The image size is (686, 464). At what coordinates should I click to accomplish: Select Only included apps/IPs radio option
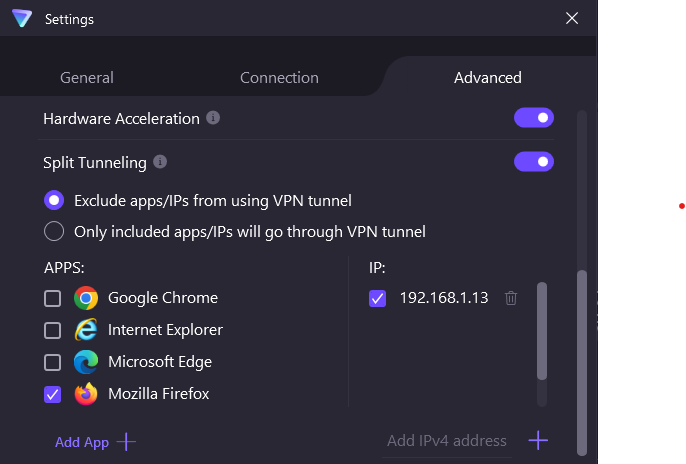click(54, 232)
